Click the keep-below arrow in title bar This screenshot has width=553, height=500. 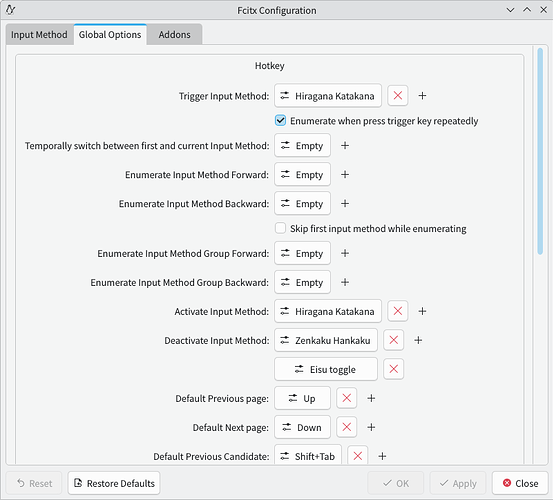click(510, 10)
